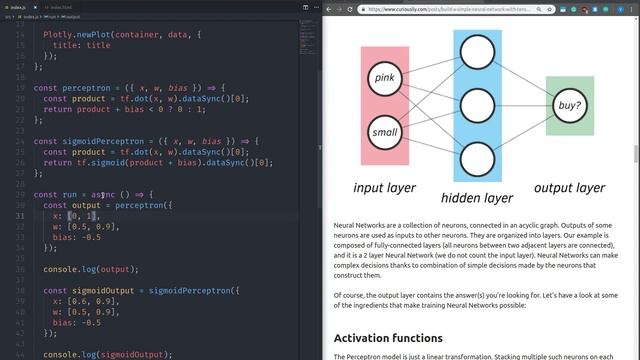Open the editor more actions menu

tap(316, 7)
